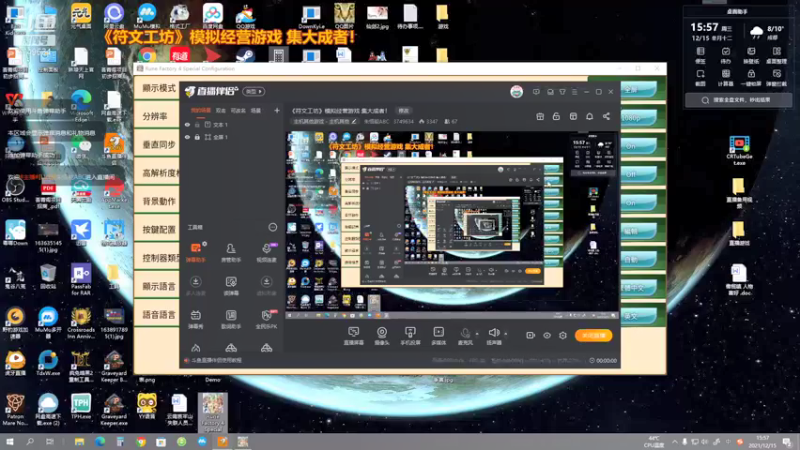Switch to the third scene tab
This screenshot has height=450, width=800.
(x=238, y=110)
